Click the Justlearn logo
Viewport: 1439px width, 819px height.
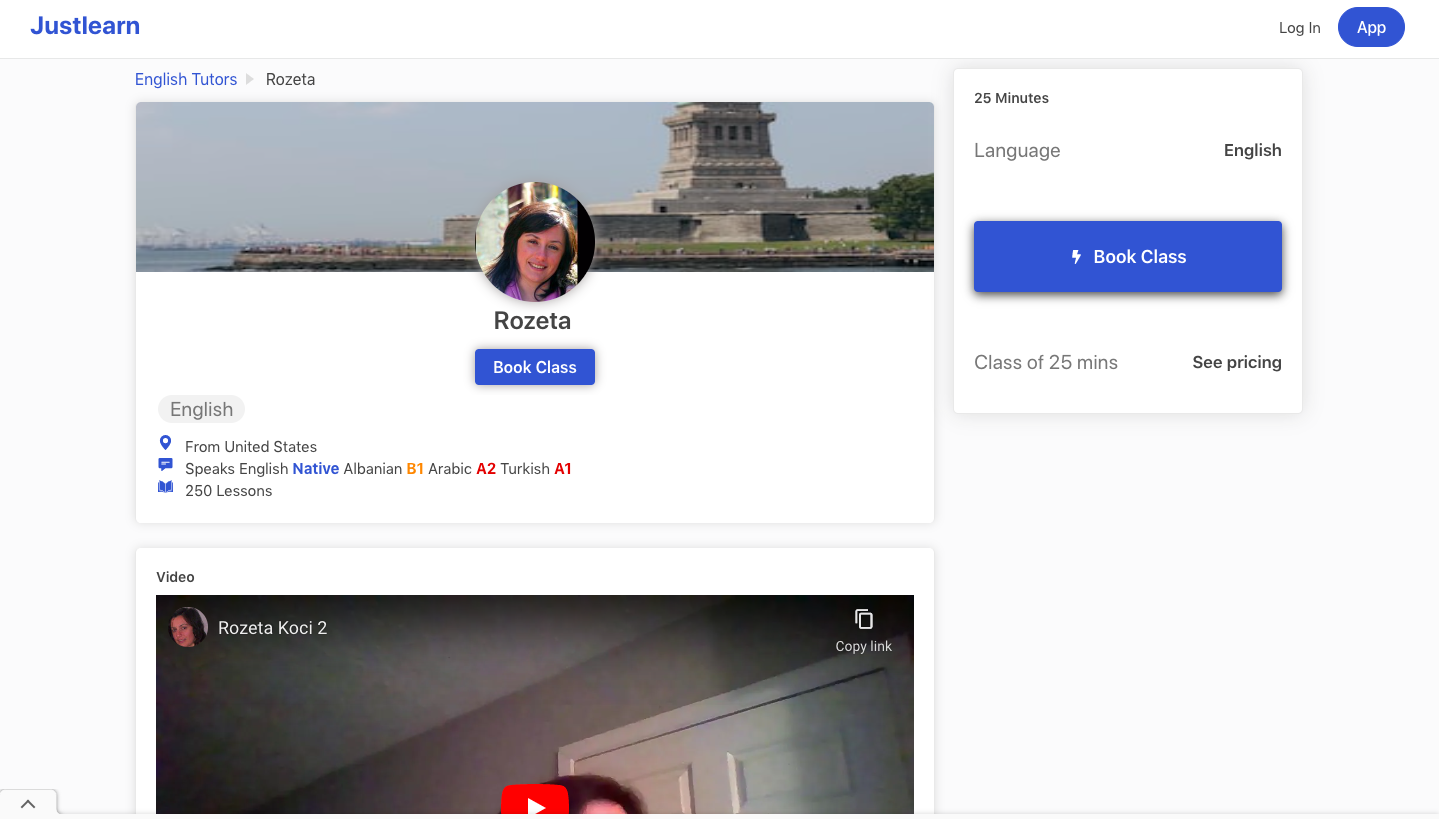click(85, 26)
